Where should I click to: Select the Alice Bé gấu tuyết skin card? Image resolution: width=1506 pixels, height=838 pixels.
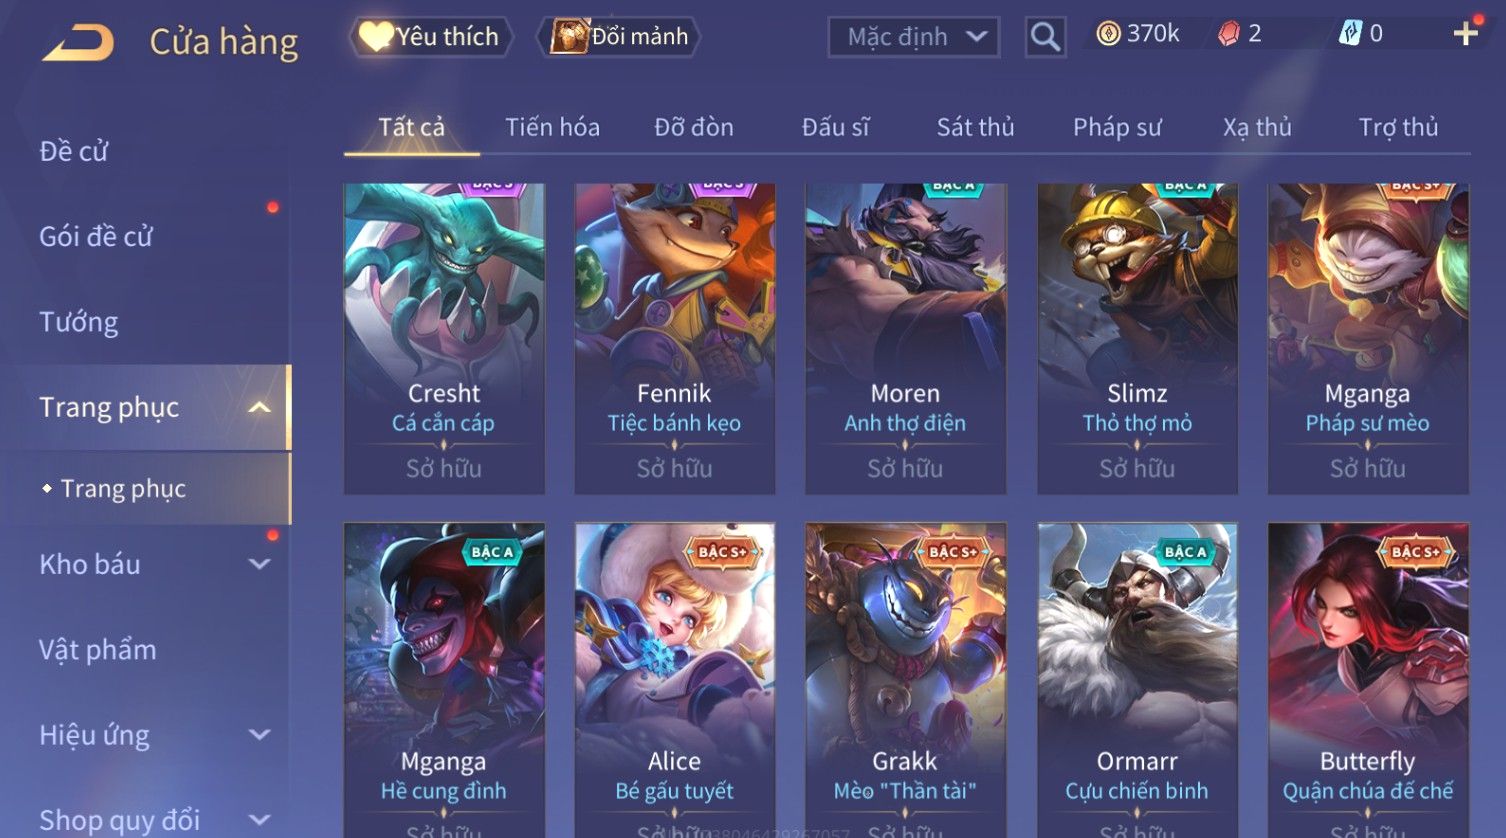(x=675, y=680)
